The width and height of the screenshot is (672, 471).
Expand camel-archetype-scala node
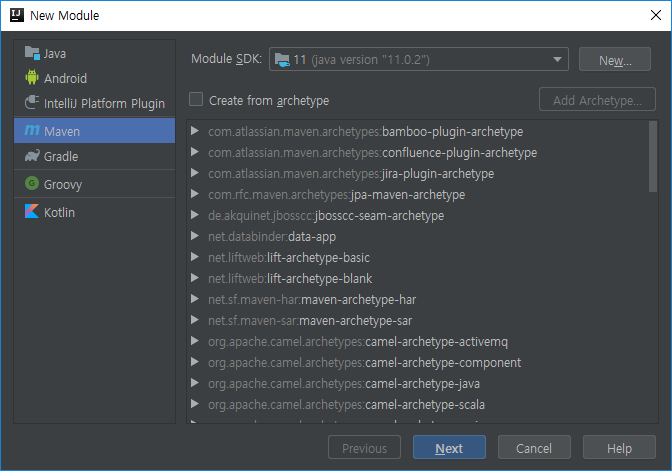pos(195,404)
